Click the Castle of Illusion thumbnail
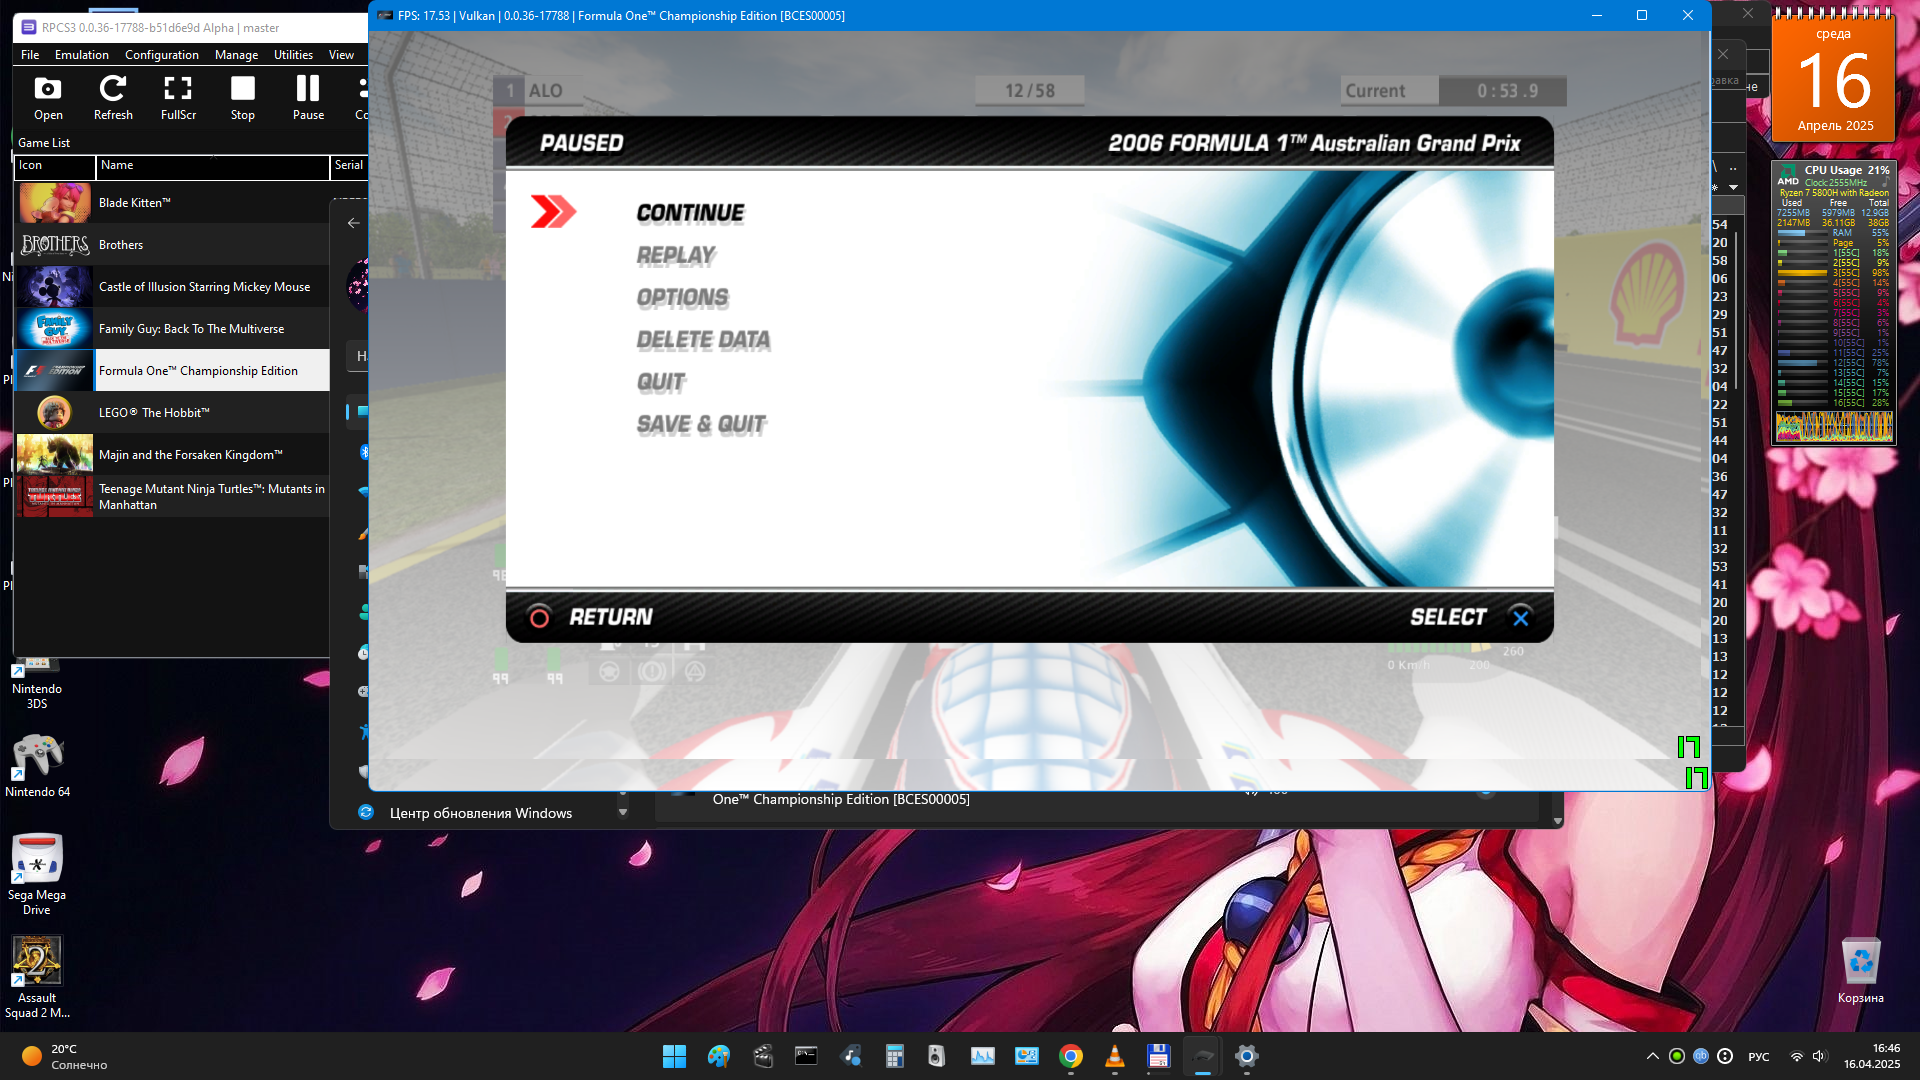Image resolution: width=1920 pixels, height=1080 pixels. (x=55, y=287)
